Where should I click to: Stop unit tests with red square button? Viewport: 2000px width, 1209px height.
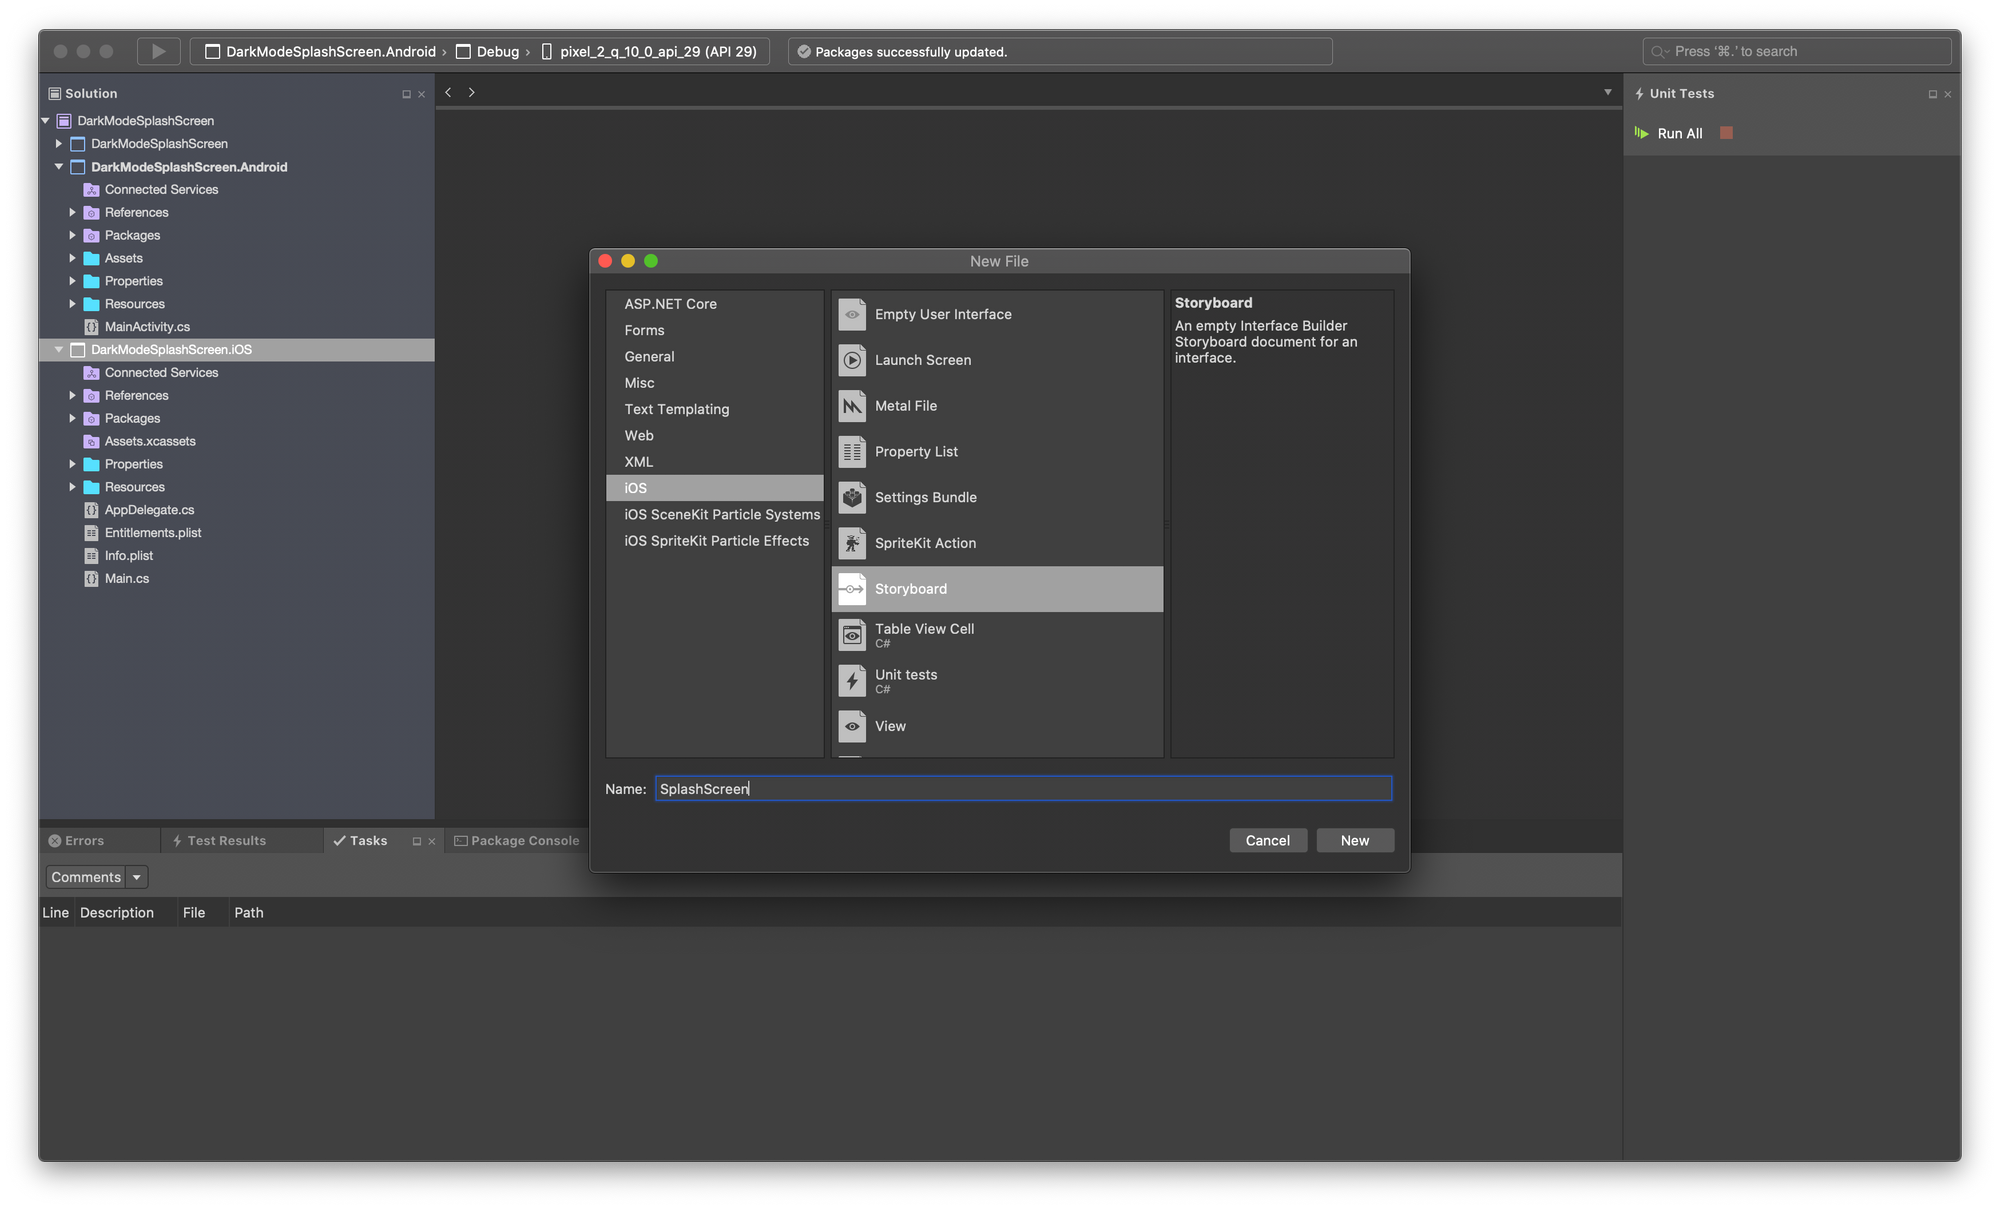pyautogui.click(x=1726, y=133)
